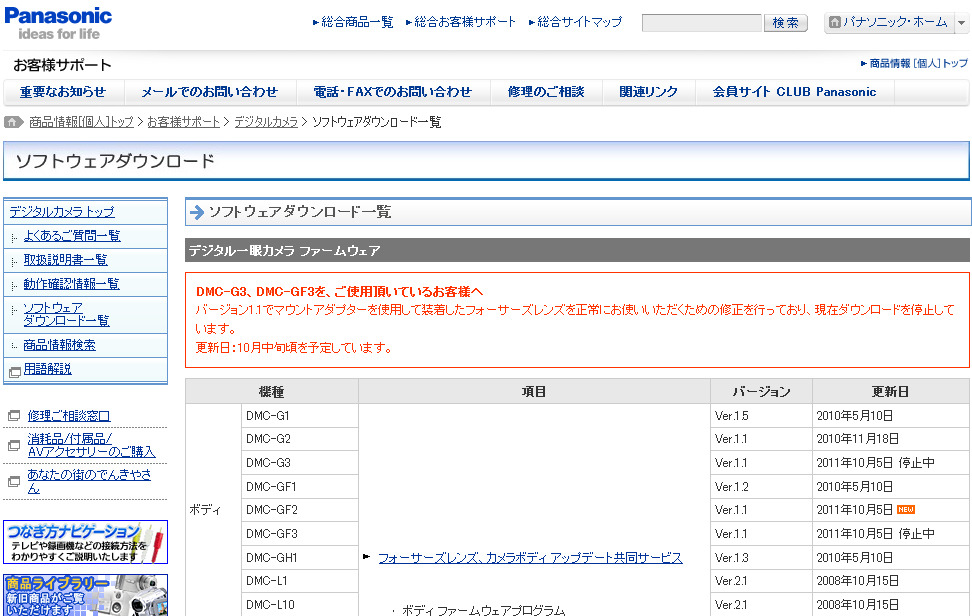This screenshot has height=616, width=972.
Task: Open the 消耗品/付属品/AVアクセサリーのご購入 link
Action: click(x=91, y=446)
